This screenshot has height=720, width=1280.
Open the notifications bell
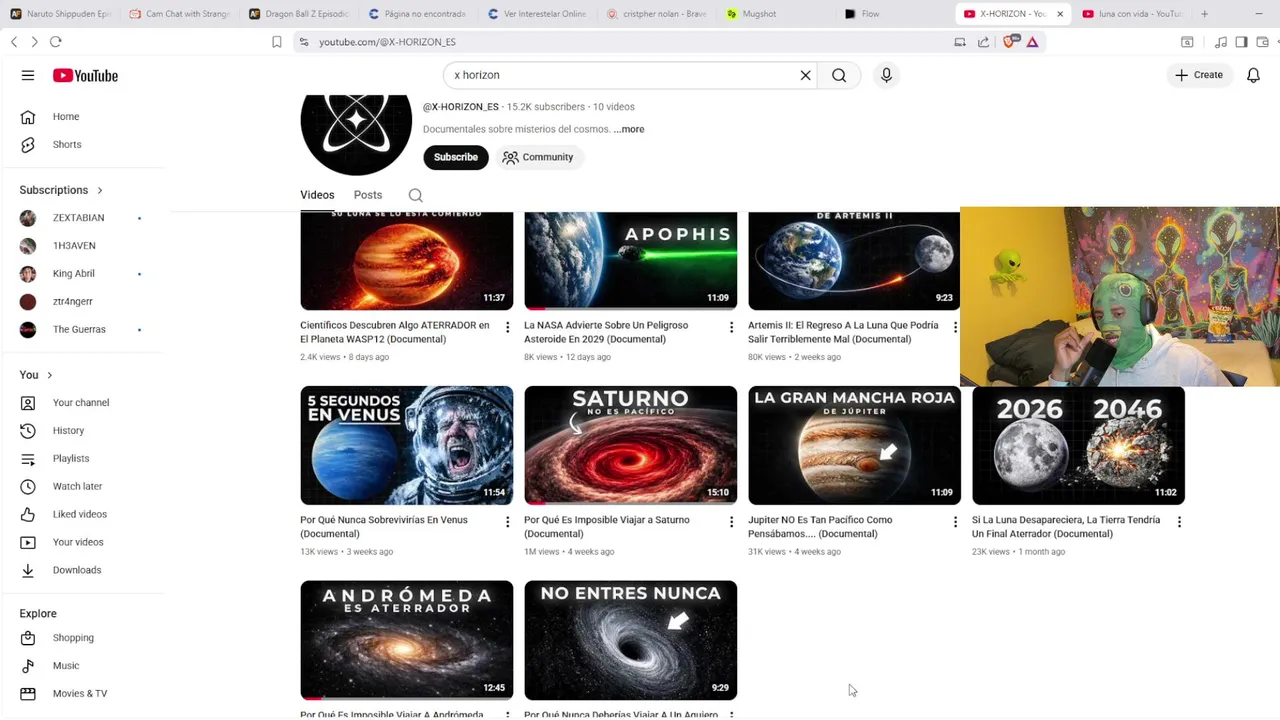pos(1253,75)
